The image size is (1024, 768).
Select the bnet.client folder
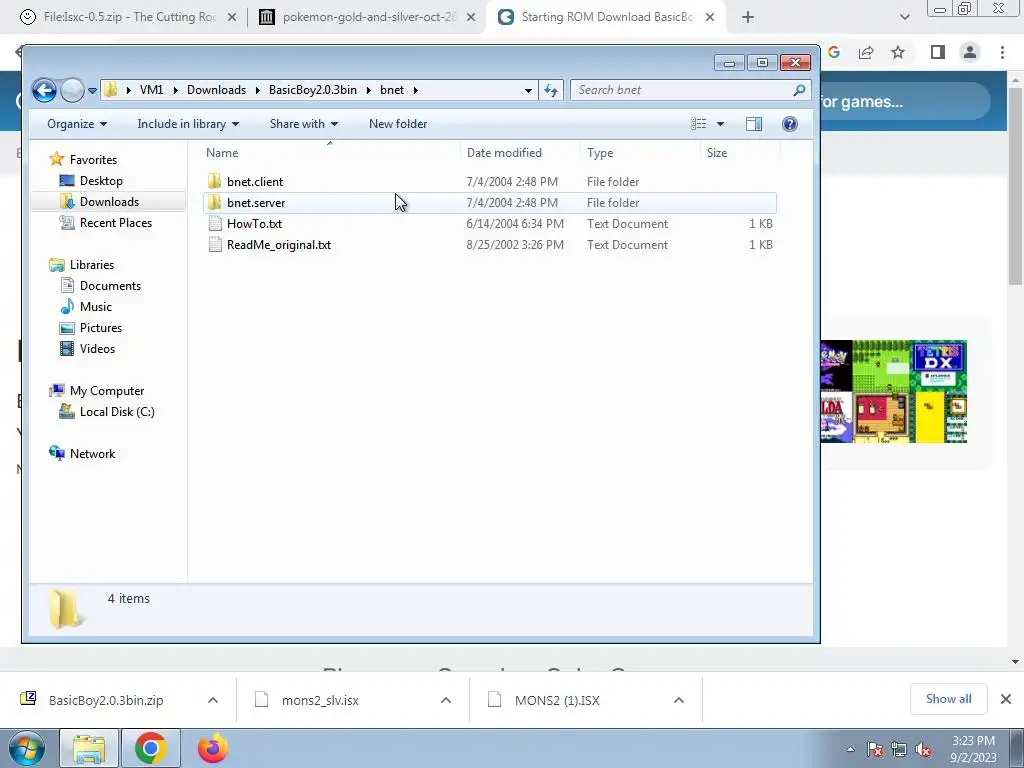point(490,182)
